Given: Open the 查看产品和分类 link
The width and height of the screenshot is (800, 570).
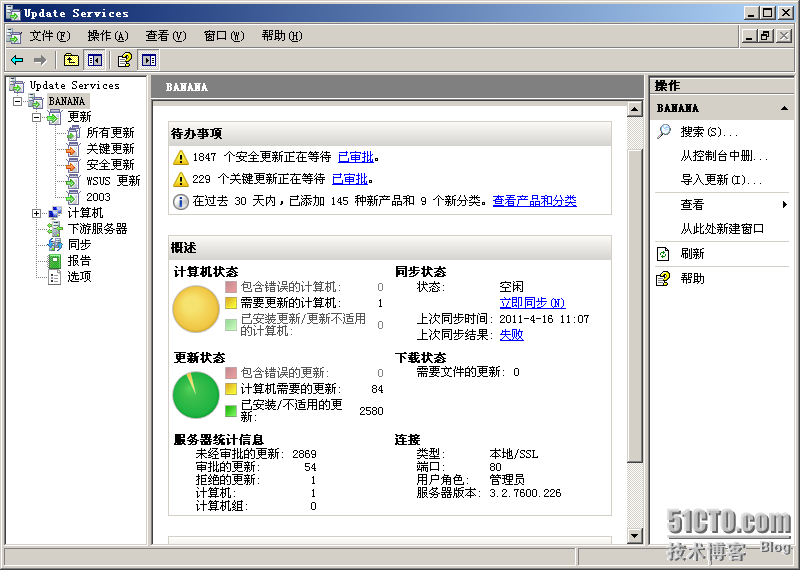Looking at the screenshot, I should 535,201.
